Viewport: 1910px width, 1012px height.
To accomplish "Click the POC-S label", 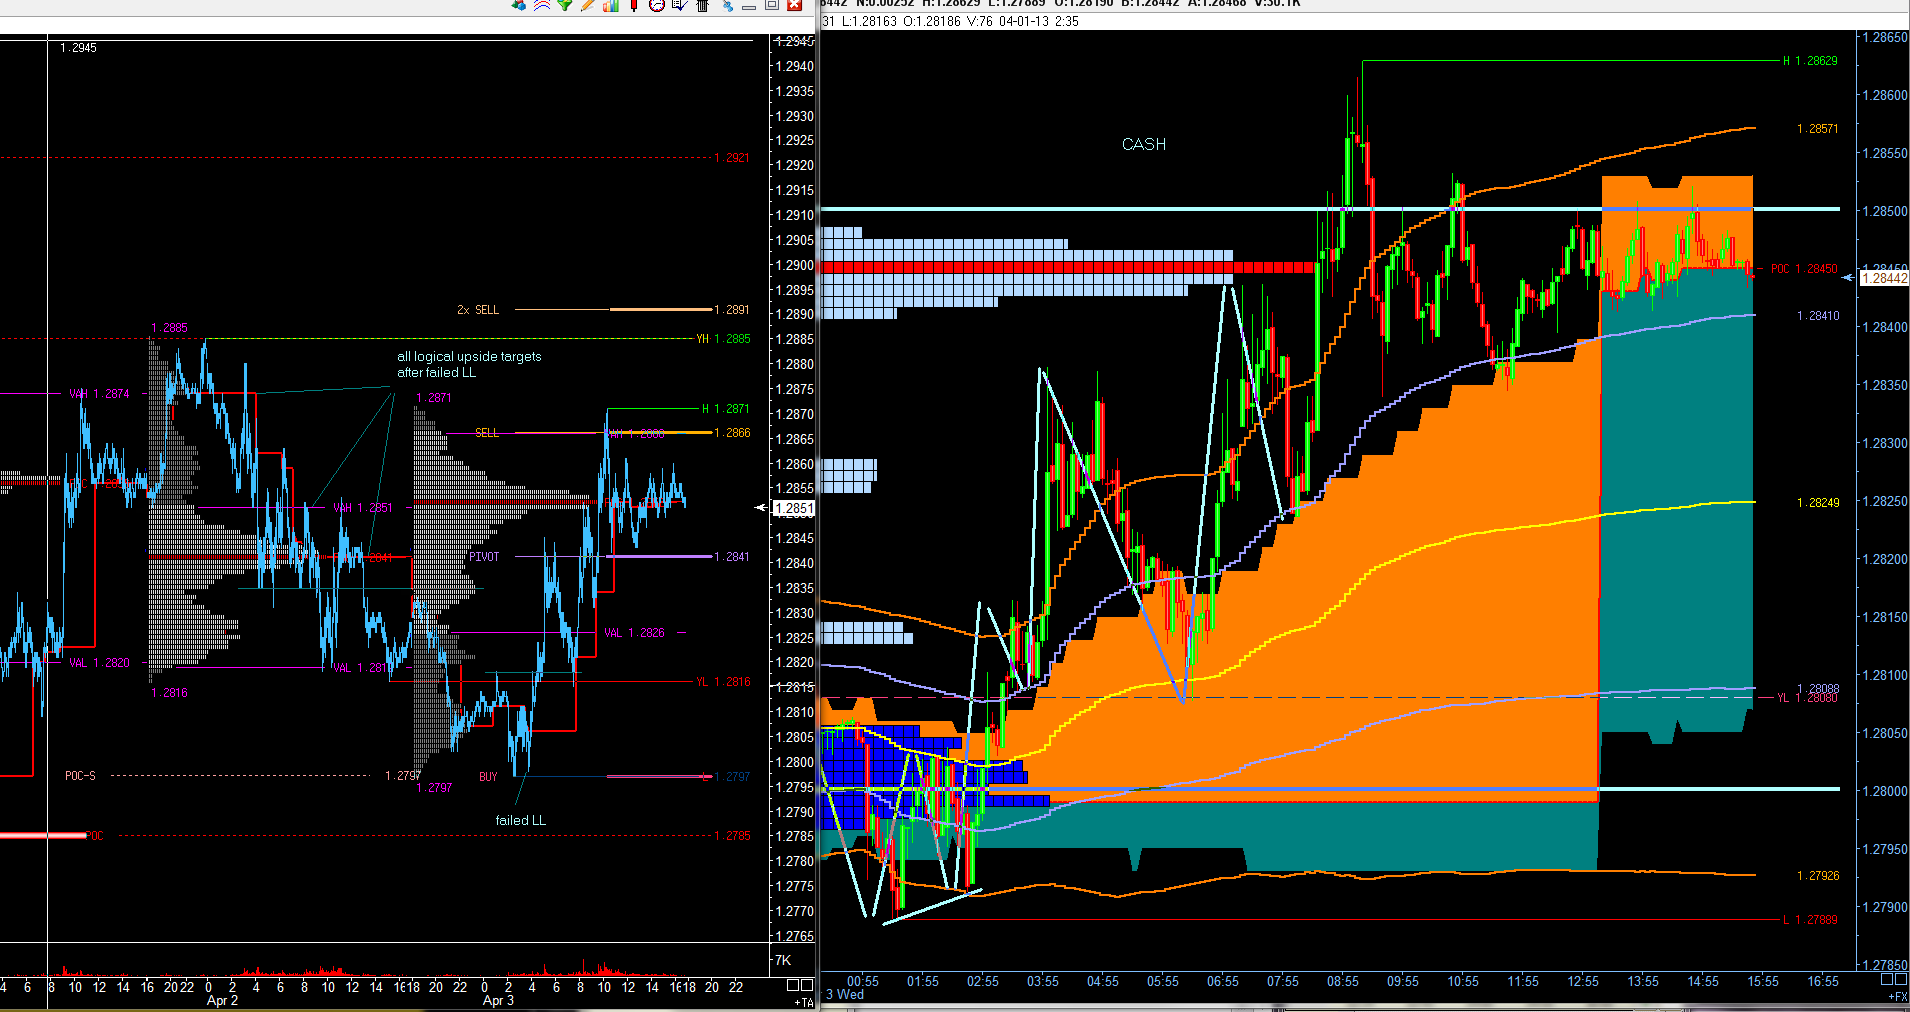I will tap(80, 776).
